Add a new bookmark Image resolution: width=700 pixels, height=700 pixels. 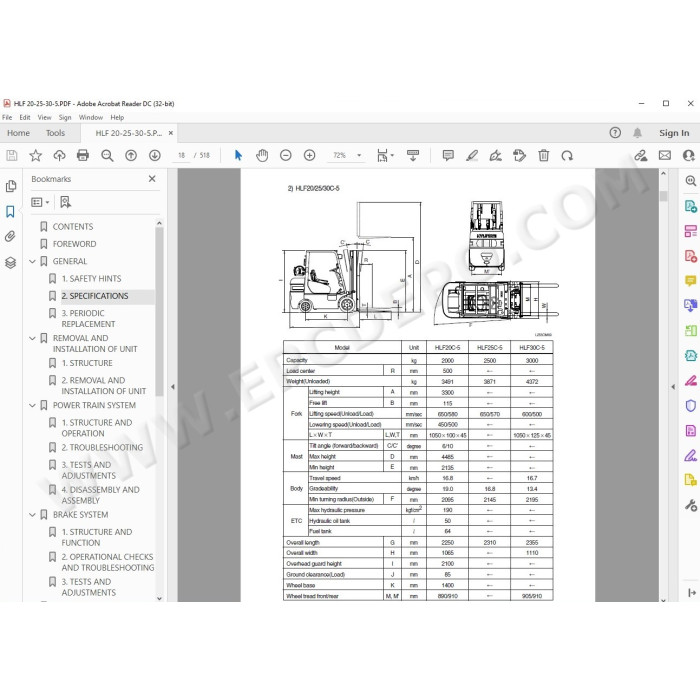point(66,202)
